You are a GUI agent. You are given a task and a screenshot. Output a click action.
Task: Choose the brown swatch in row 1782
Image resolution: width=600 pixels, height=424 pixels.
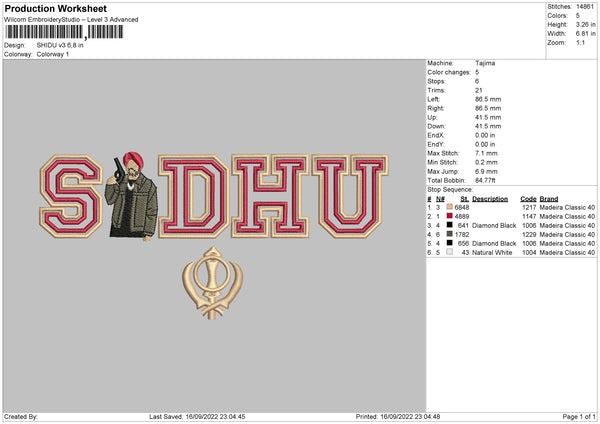coord(450,234)
